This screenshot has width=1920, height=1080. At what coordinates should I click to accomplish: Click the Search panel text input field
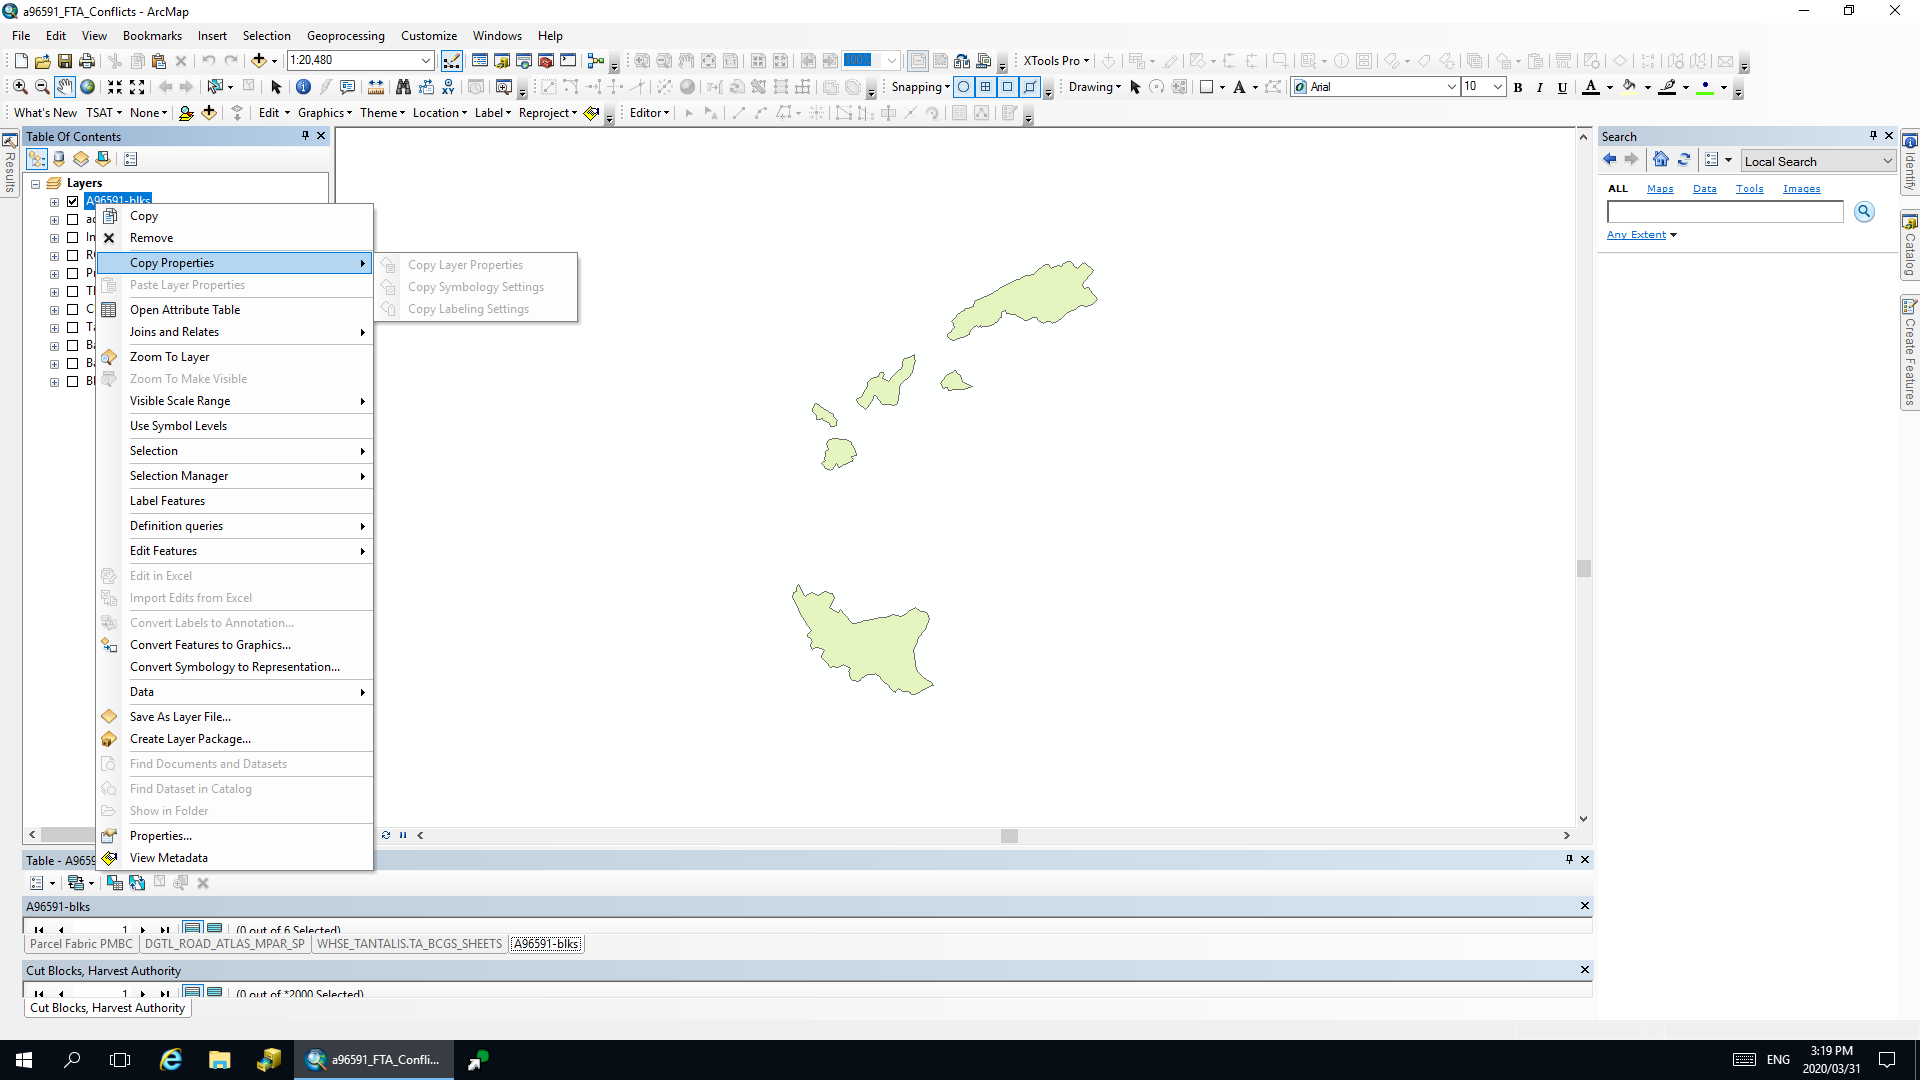click(1725, 212)
